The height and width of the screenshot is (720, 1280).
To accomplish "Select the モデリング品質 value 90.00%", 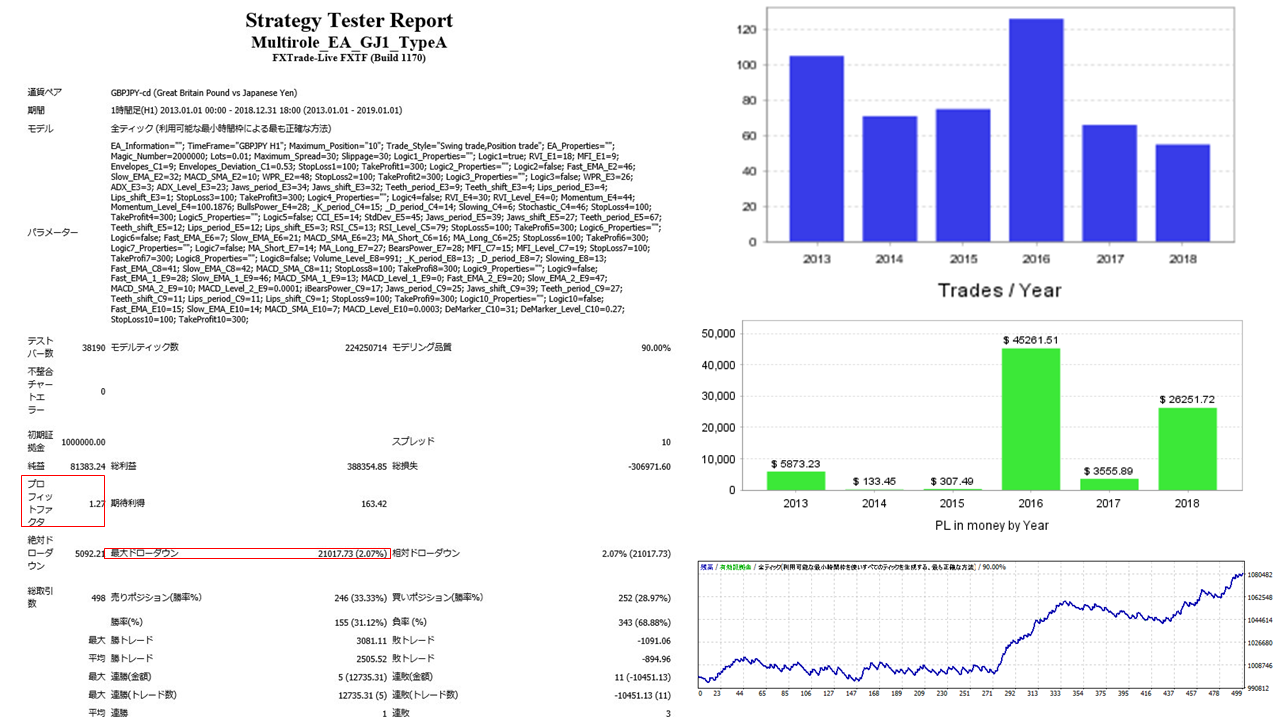I will point(656,347).
